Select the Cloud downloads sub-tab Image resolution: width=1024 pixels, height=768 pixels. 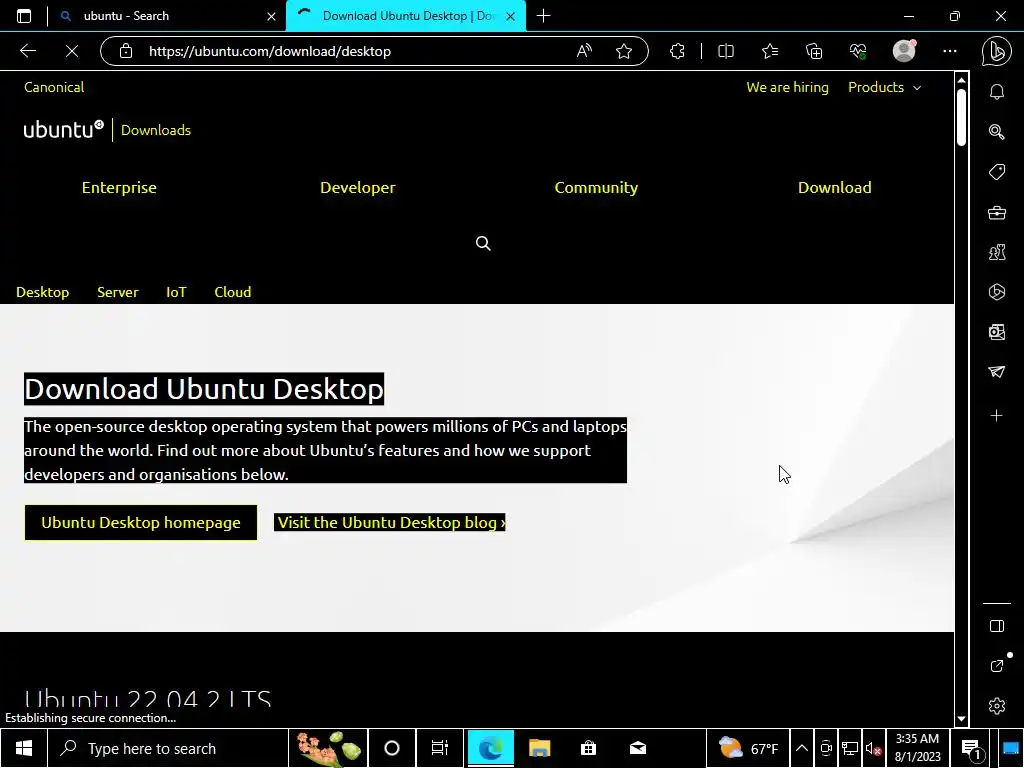[232, 292]
